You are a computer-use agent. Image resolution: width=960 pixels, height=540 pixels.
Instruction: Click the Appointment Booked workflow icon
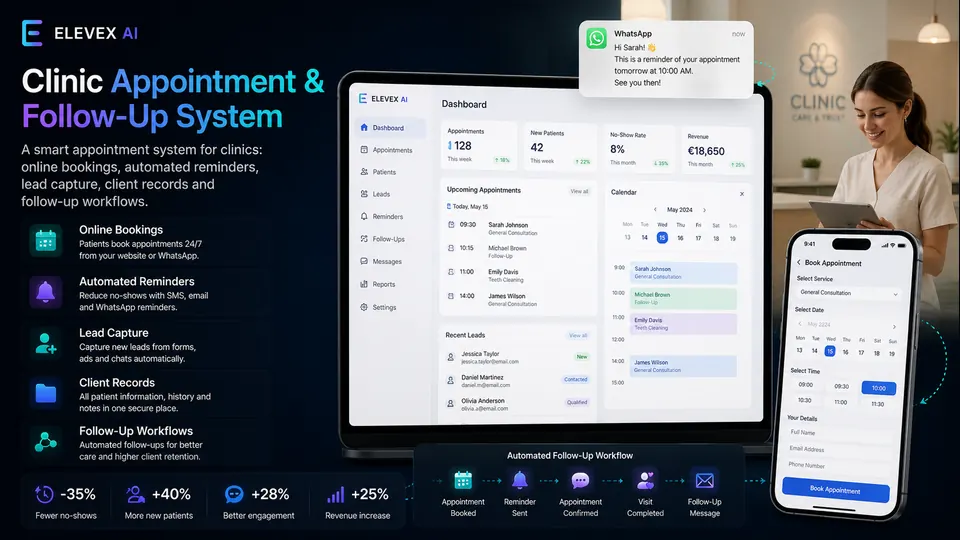tap(463, 481)
